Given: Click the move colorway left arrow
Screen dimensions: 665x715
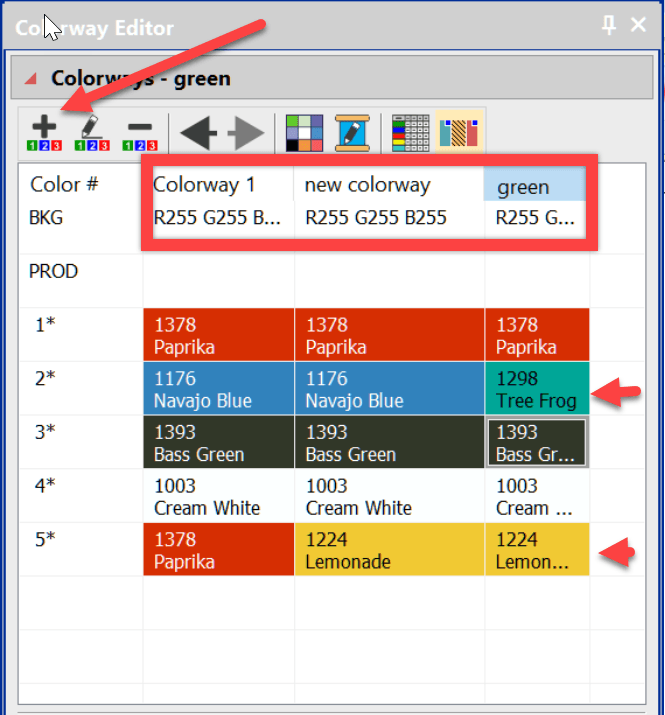Looking at the screenshot, I should click(x=197, y=133).
